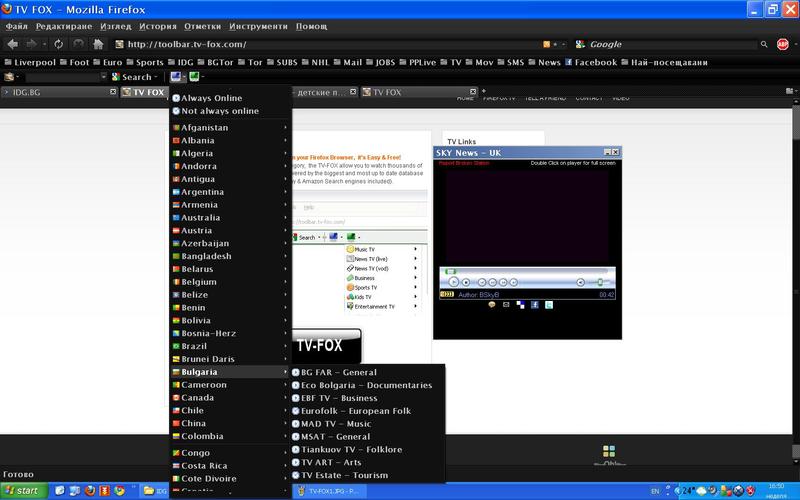Click the Adblock Plus ABP icon
Image resolution: width=800 pixels, height=500 pixels.
click(783, 44)
